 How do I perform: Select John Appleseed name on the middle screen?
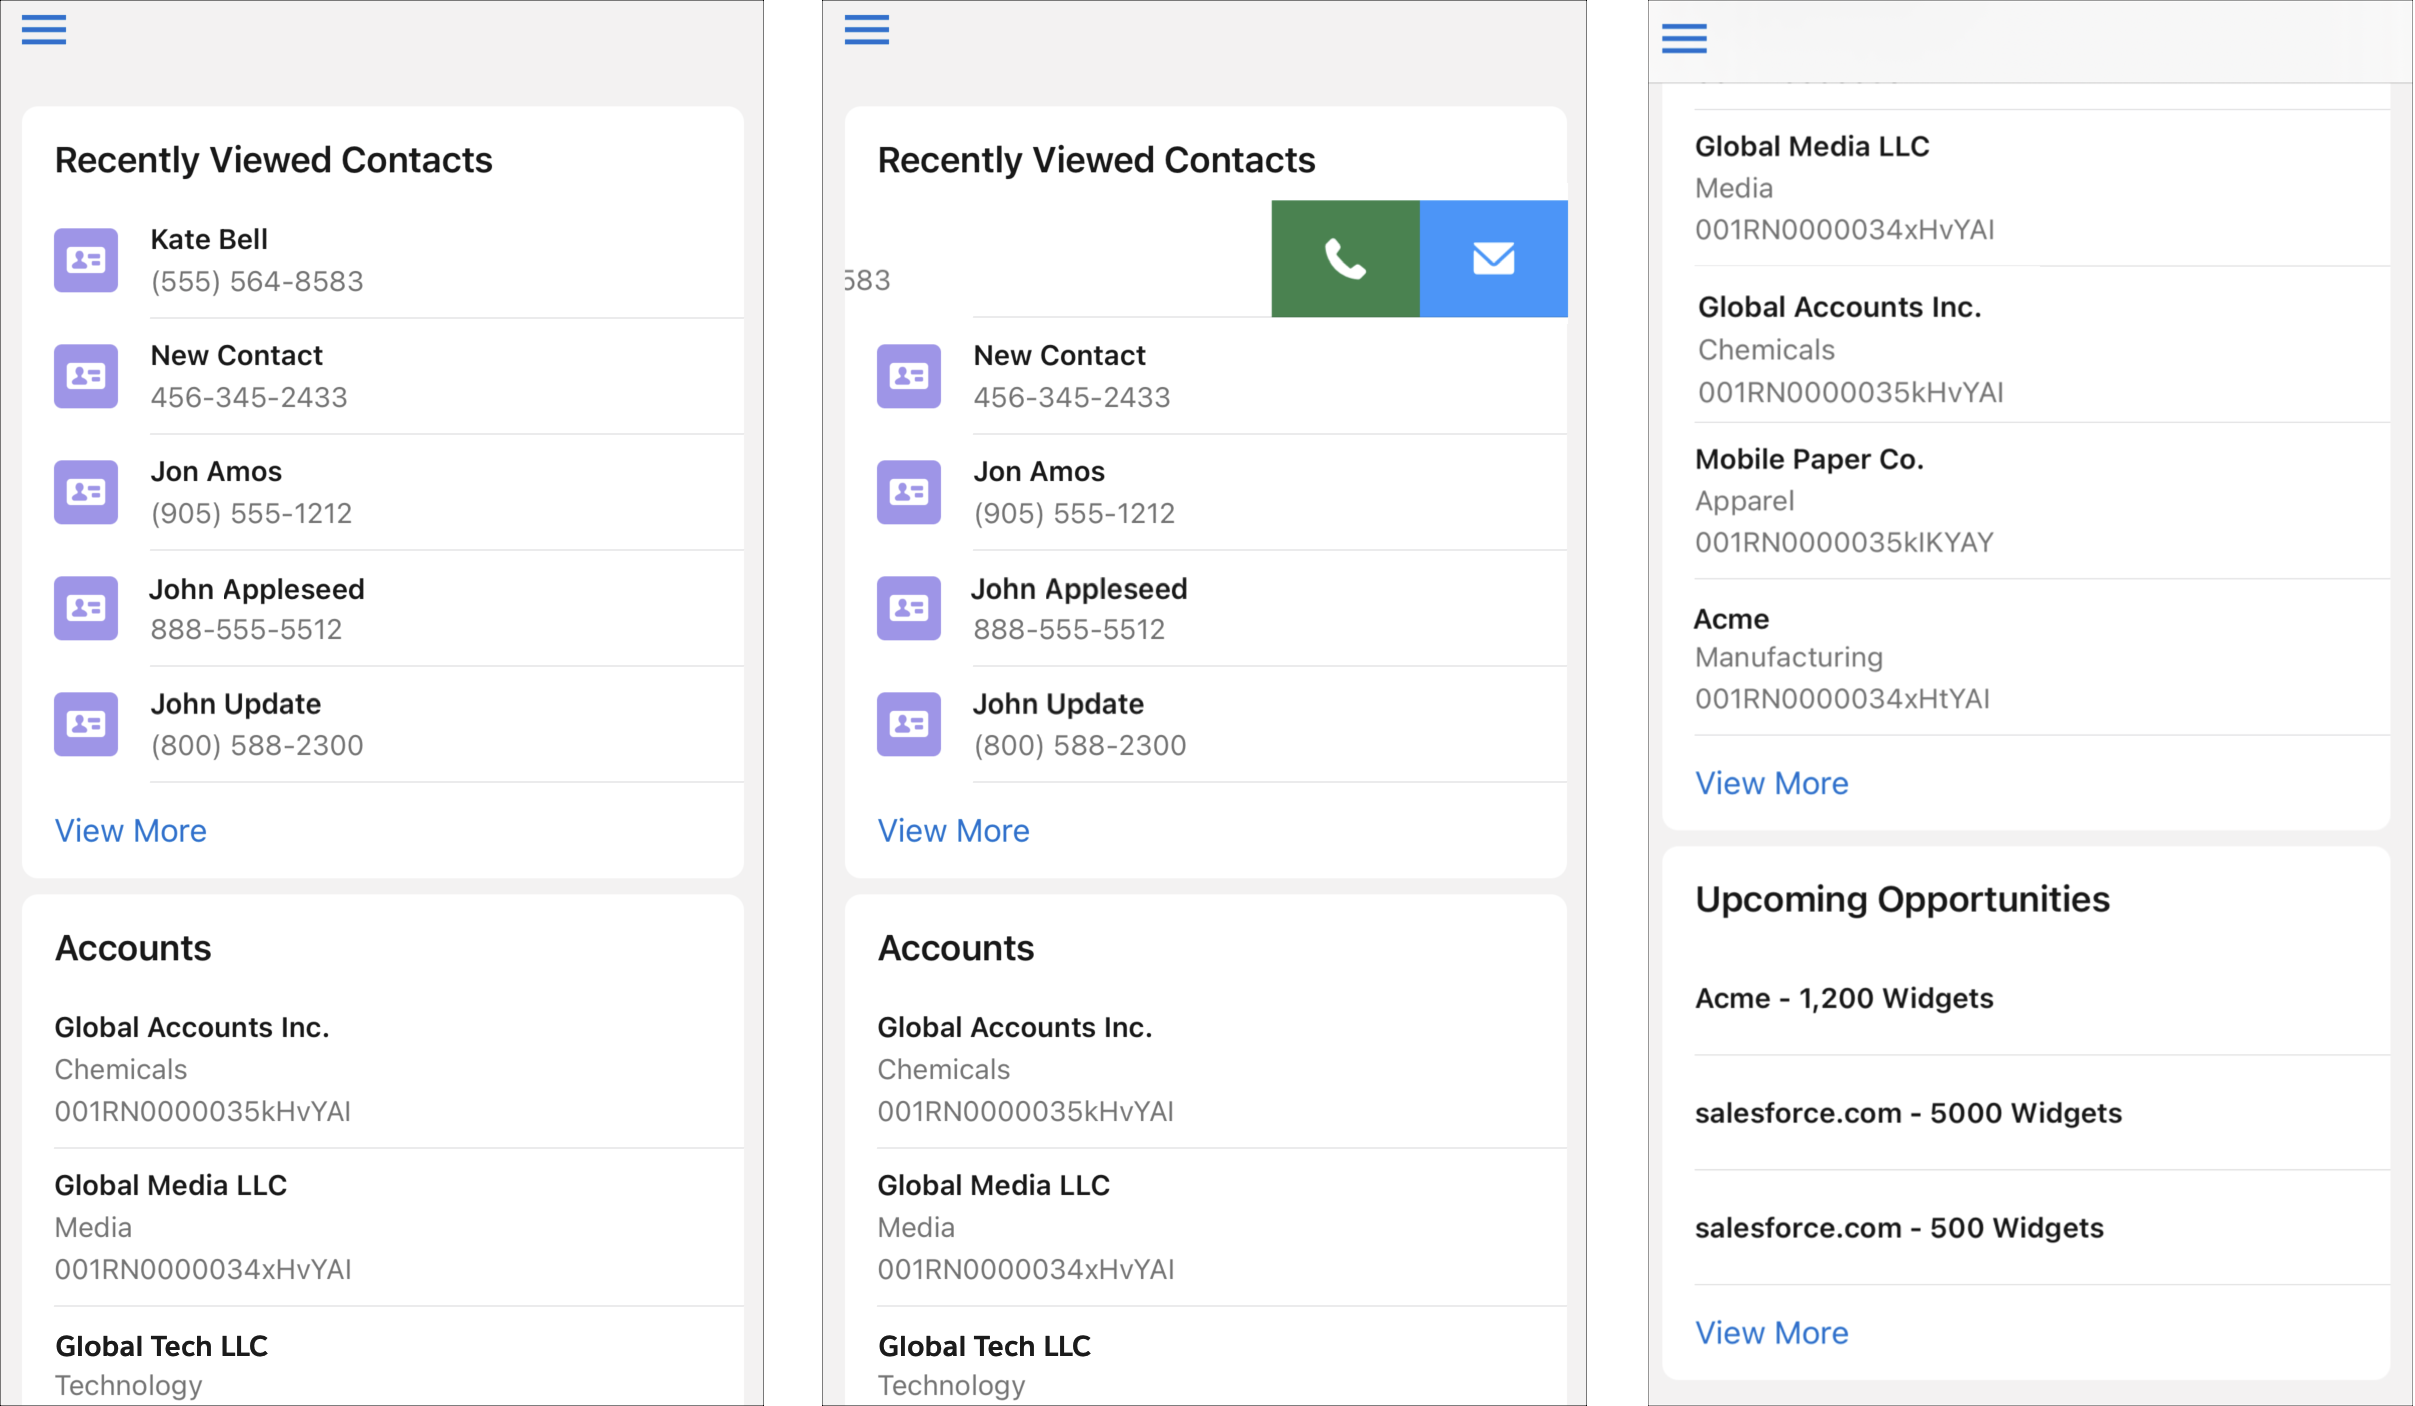1080,589
